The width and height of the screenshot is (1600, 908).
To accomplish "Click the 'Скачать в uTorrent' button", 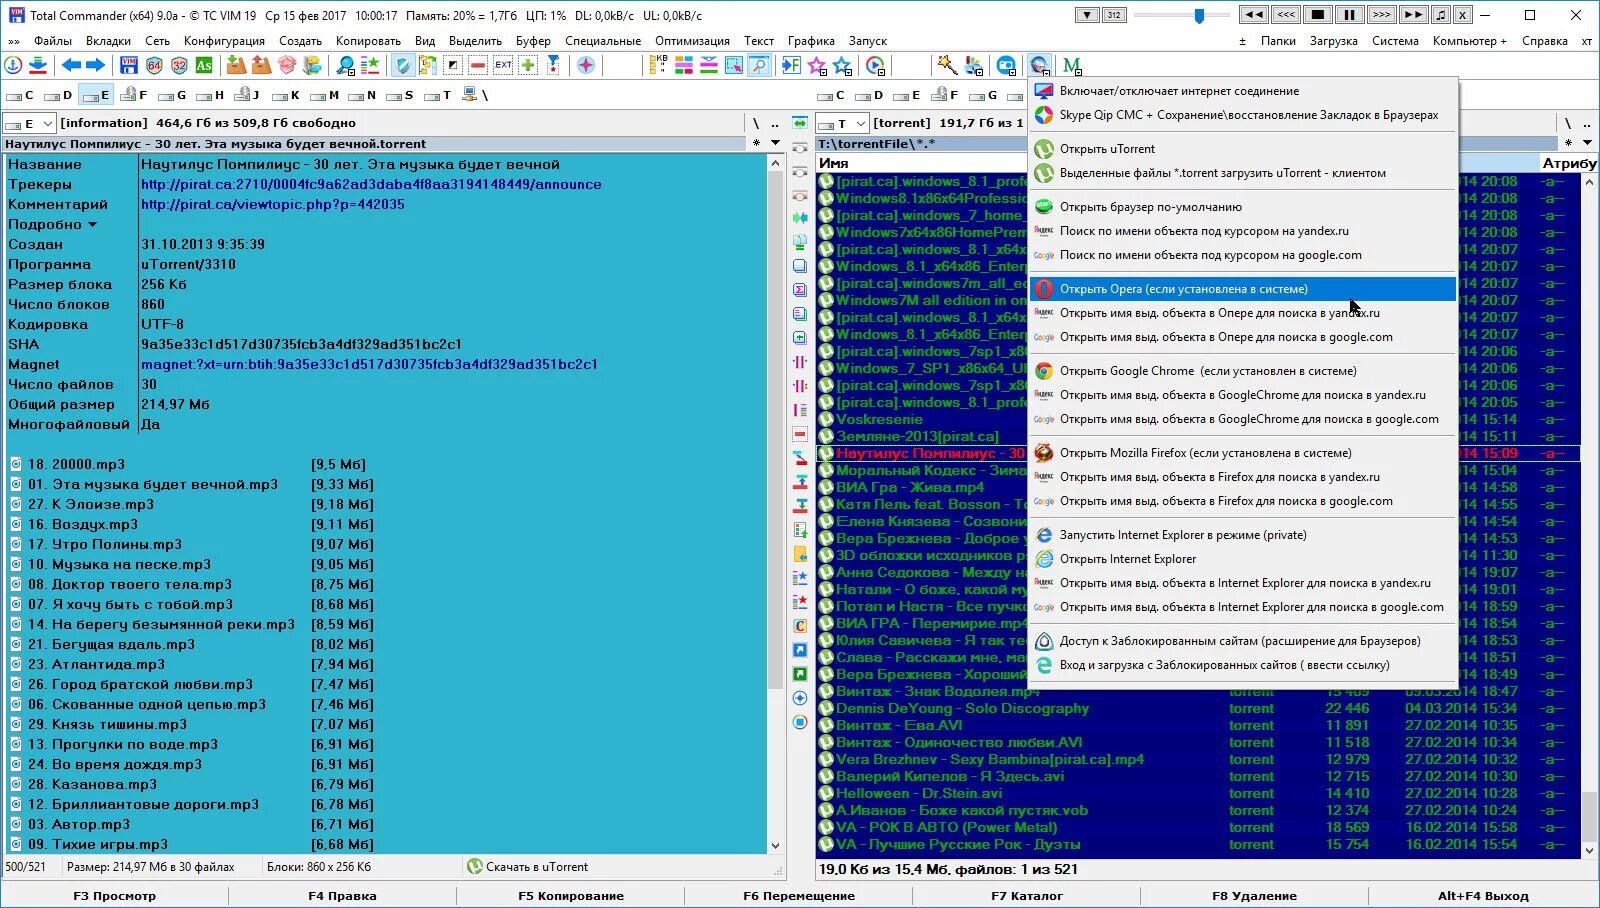I will point(527,867).
